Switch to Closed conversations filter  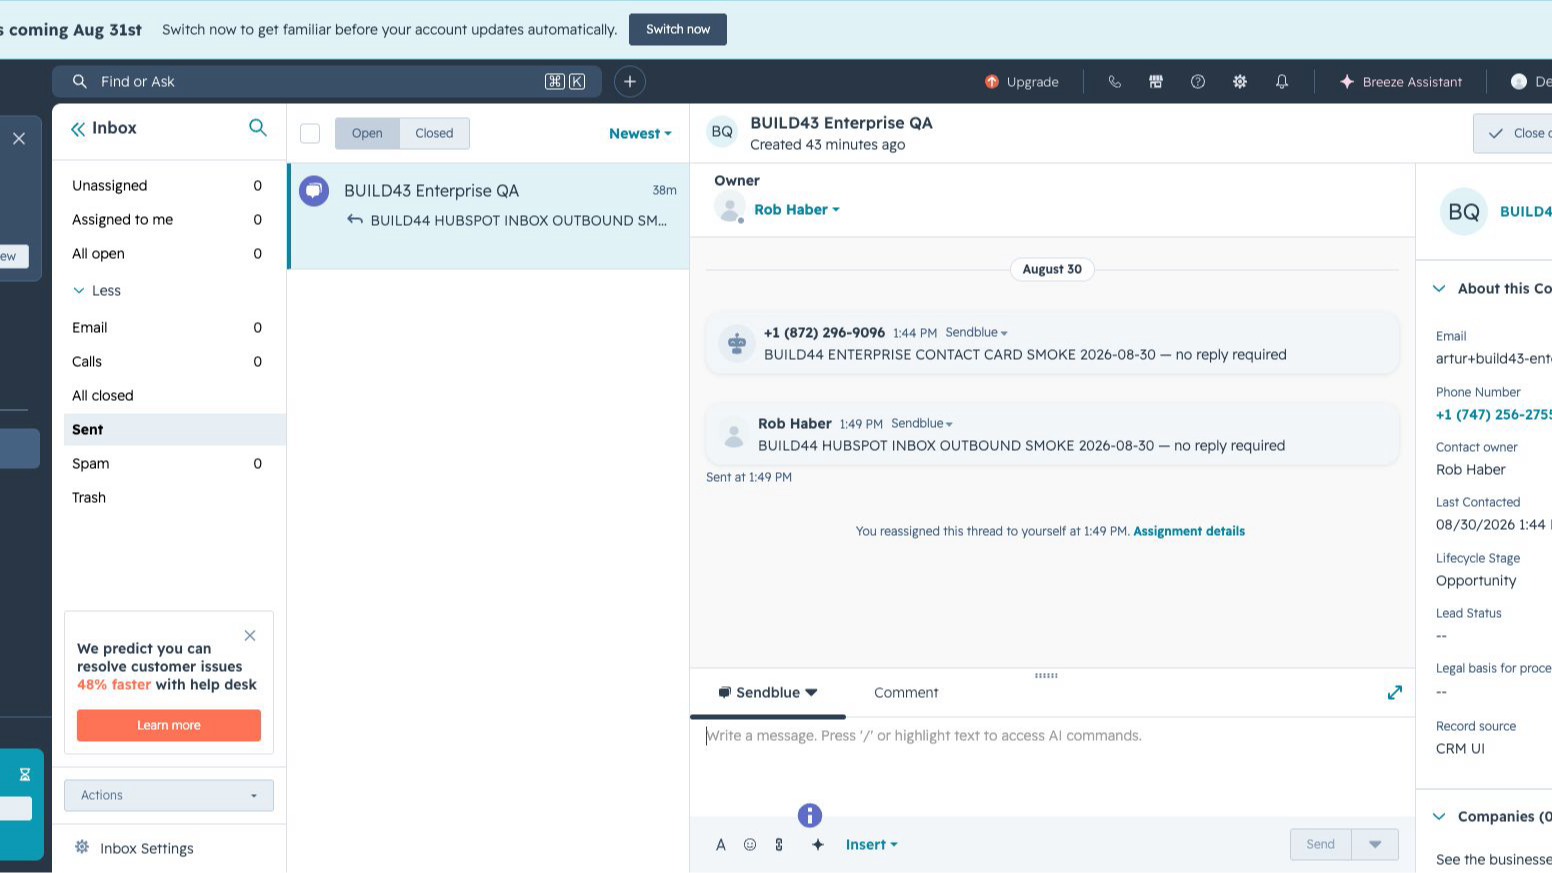434,134
